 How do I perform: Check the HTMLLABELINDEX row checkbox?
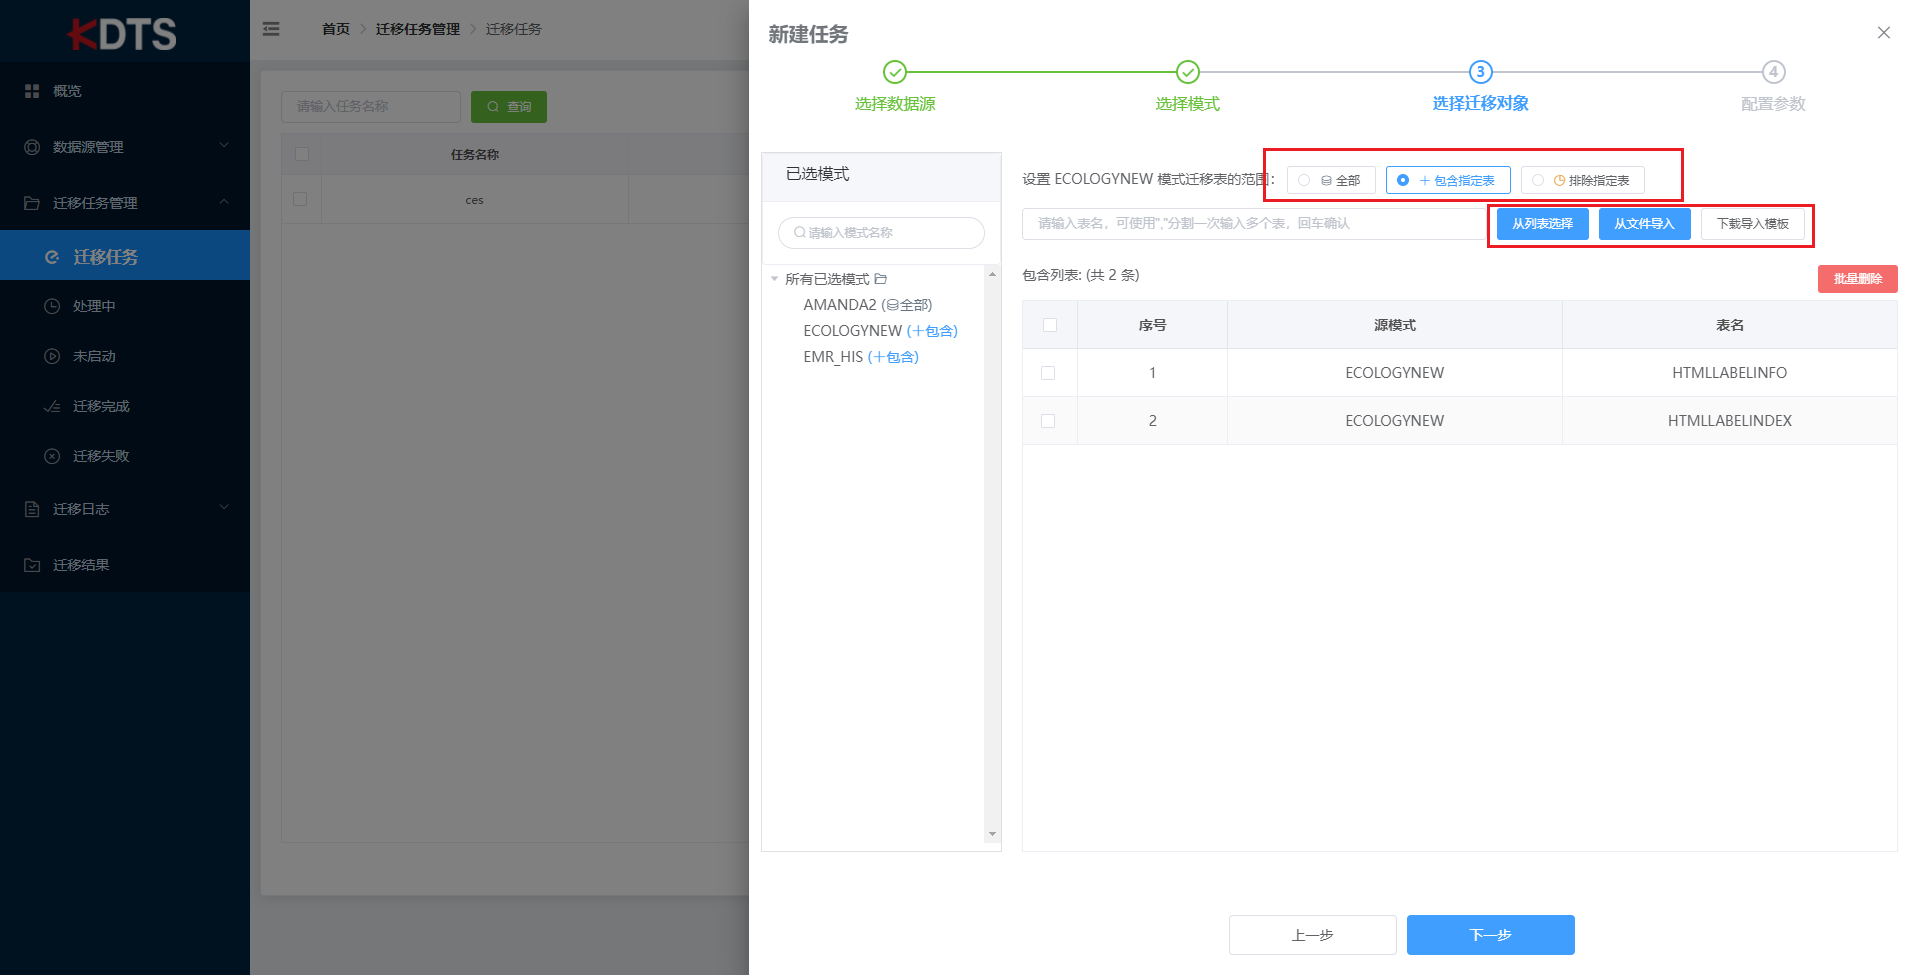1048,421
